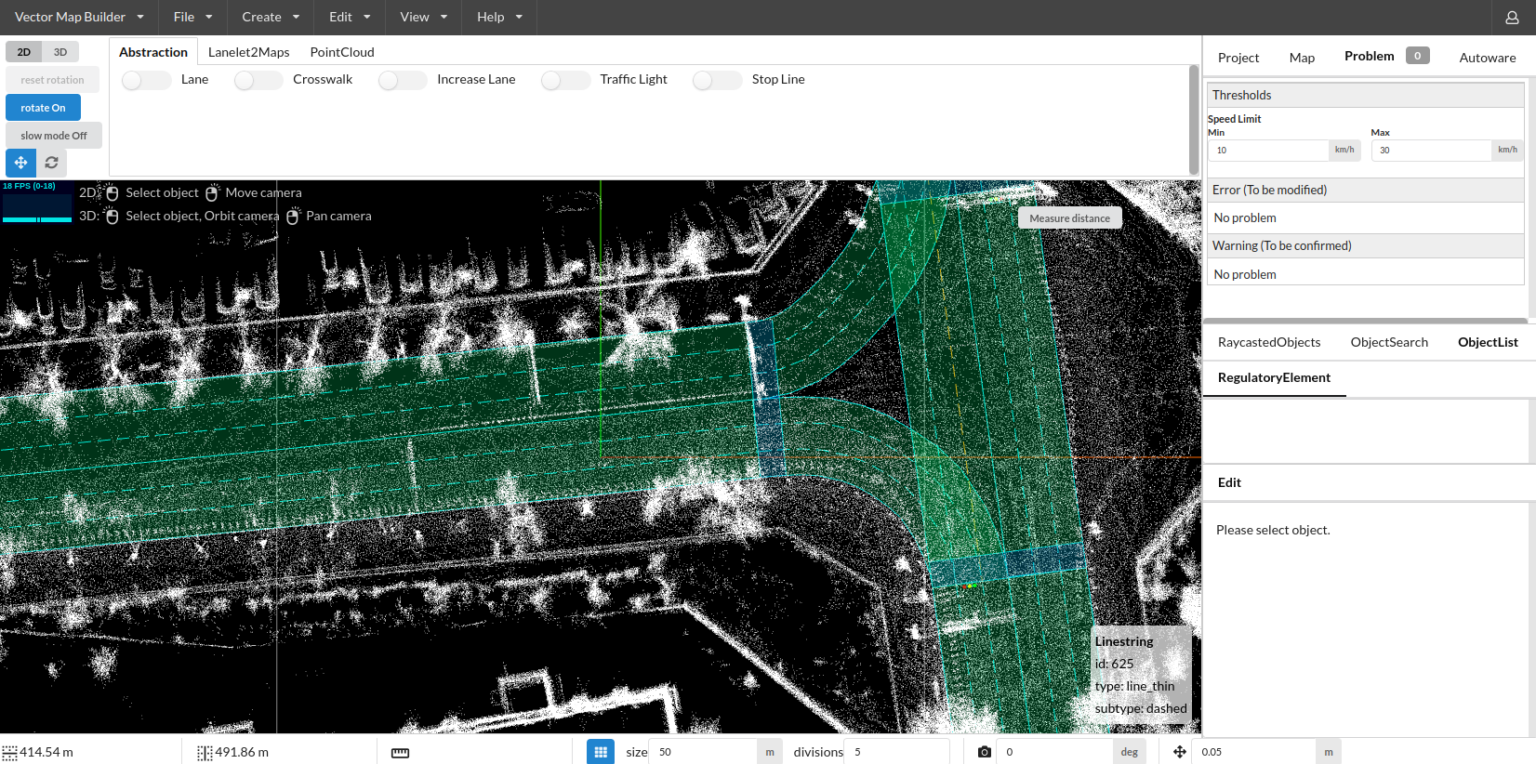Toggle the blue grid icon in status bar
Viewport: 1536px width, 764px height.
(600, 751)
